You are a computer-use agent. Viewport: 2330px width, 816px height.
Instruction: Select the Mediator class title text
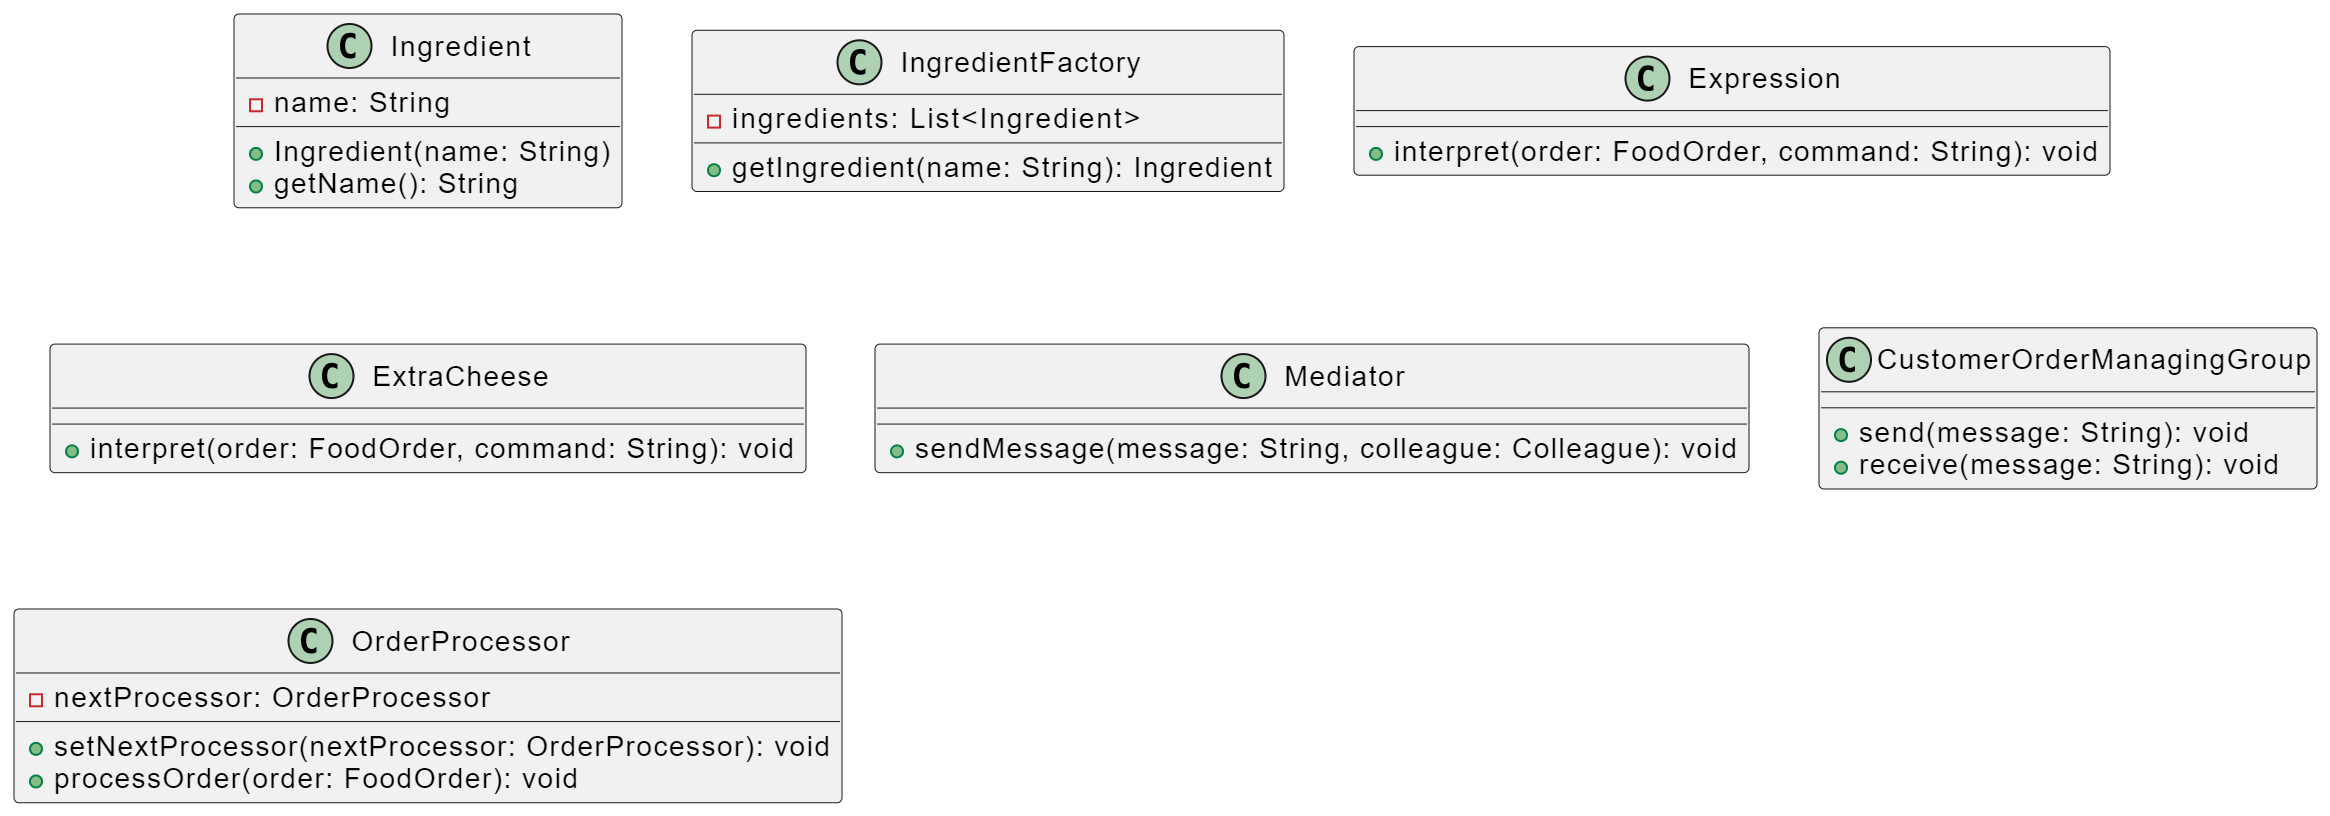(x=1344, y=377)
